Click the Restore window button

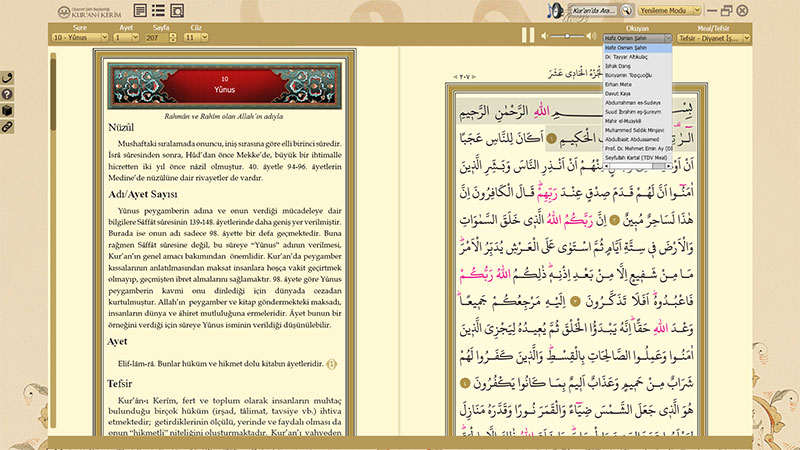pyautogui.click(x=727, y=10)
